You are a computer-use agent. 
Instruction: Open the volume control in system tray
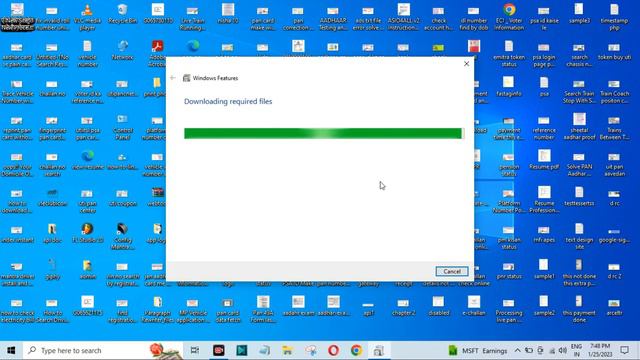[563, 350]
